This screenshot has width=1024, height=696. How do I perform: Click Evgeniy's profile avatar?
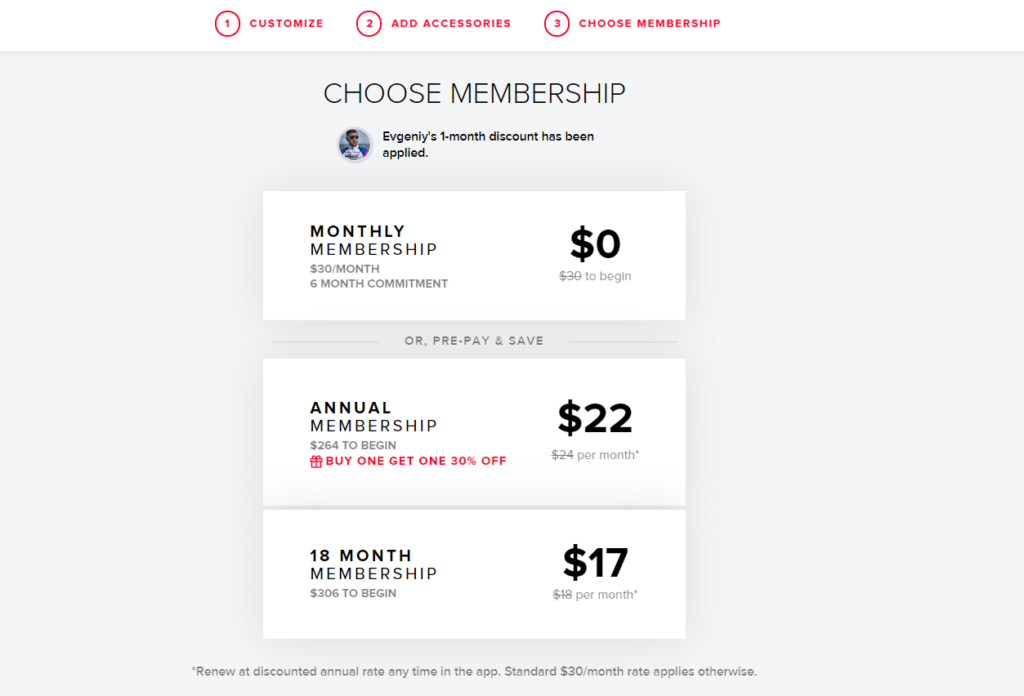(x=355, y=144)
